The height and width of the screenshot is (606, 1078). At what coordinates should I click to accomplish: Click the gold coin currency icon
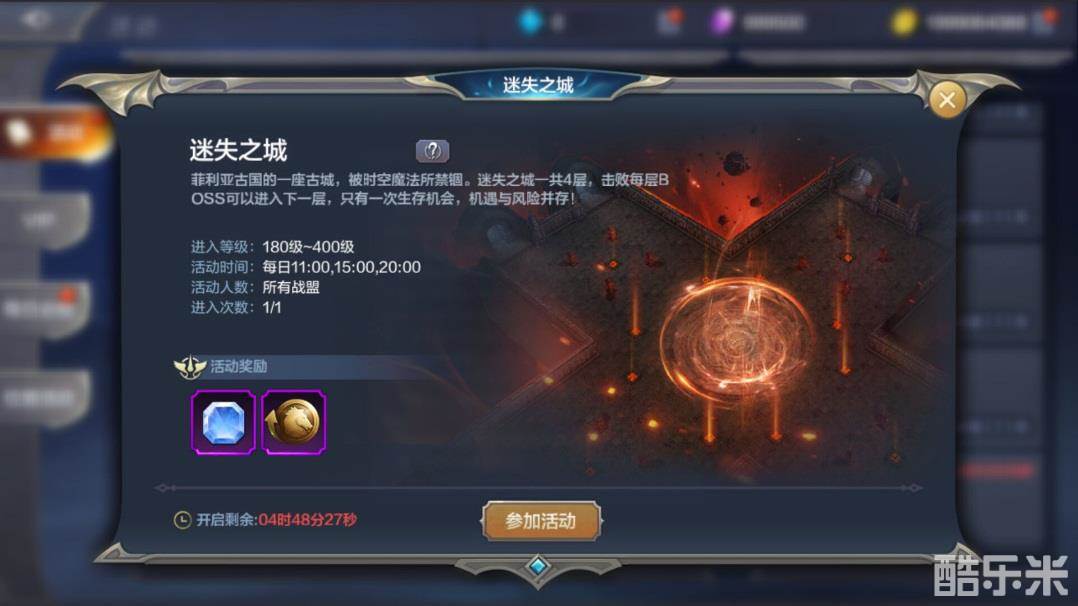(x=904, y=22)
